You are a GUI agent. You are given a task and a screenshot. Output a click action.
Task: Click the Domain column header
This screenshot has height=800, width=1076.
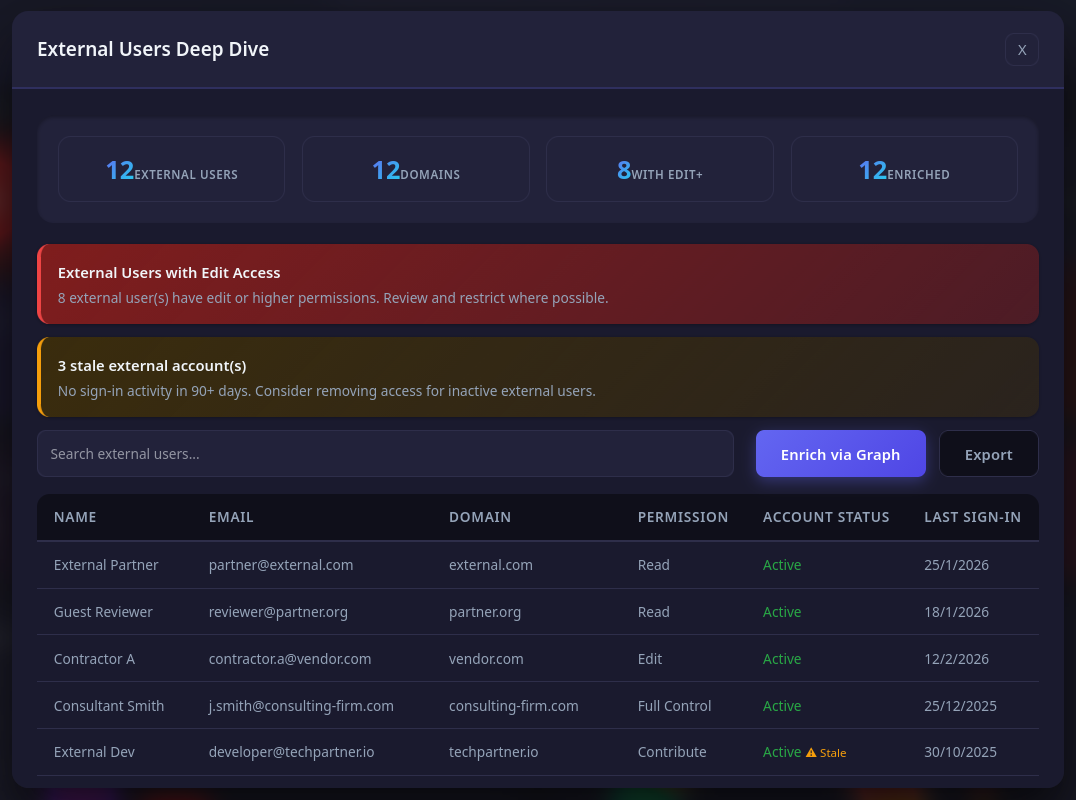pos(480,517)
